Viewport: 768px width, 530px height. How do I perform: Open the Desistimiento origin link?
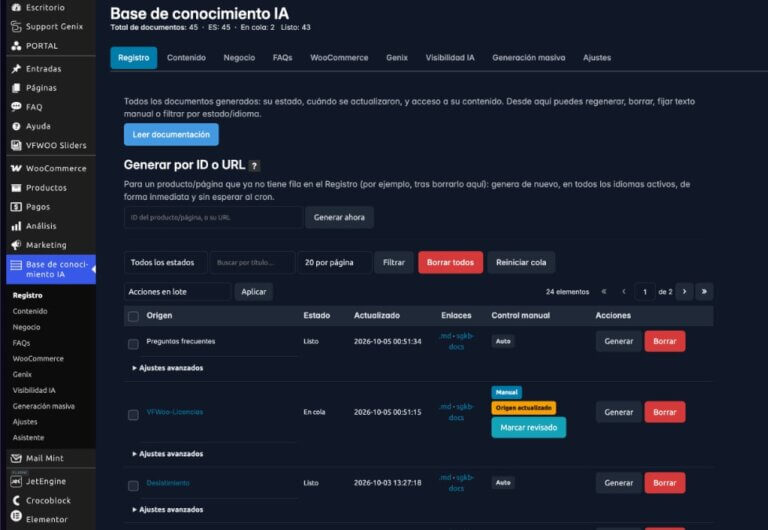168,483
